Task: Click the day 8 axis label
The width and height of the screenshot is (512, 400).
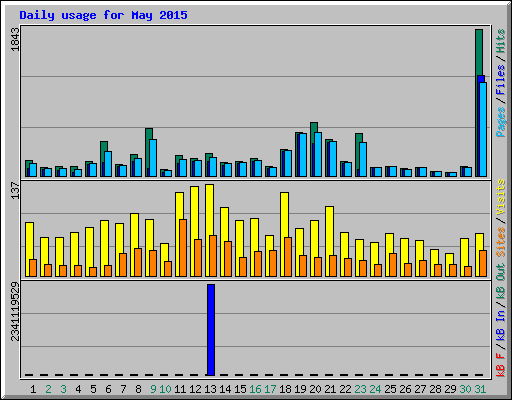Action: [138, 389]
